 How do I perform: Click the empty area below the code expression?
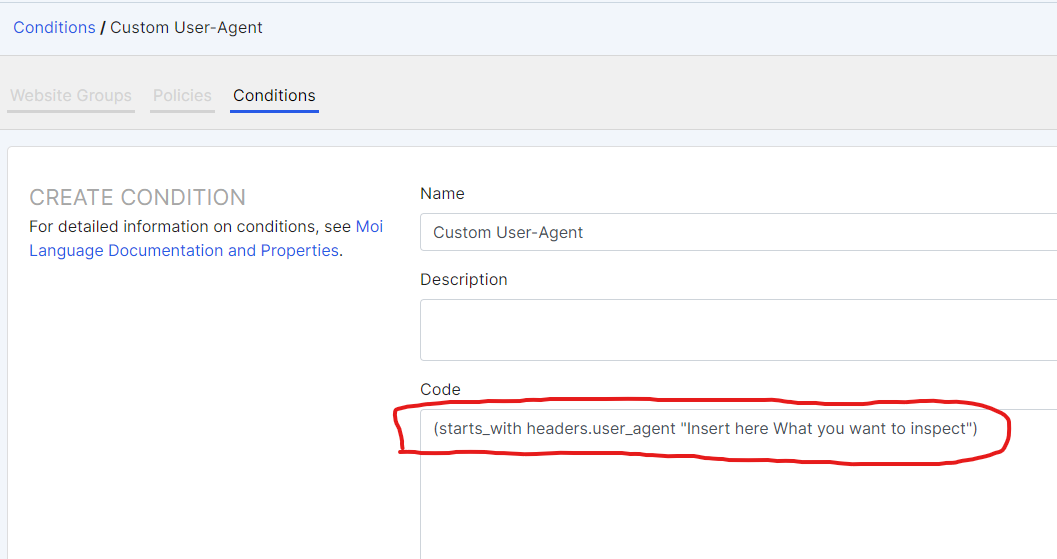tap(738, 510)
